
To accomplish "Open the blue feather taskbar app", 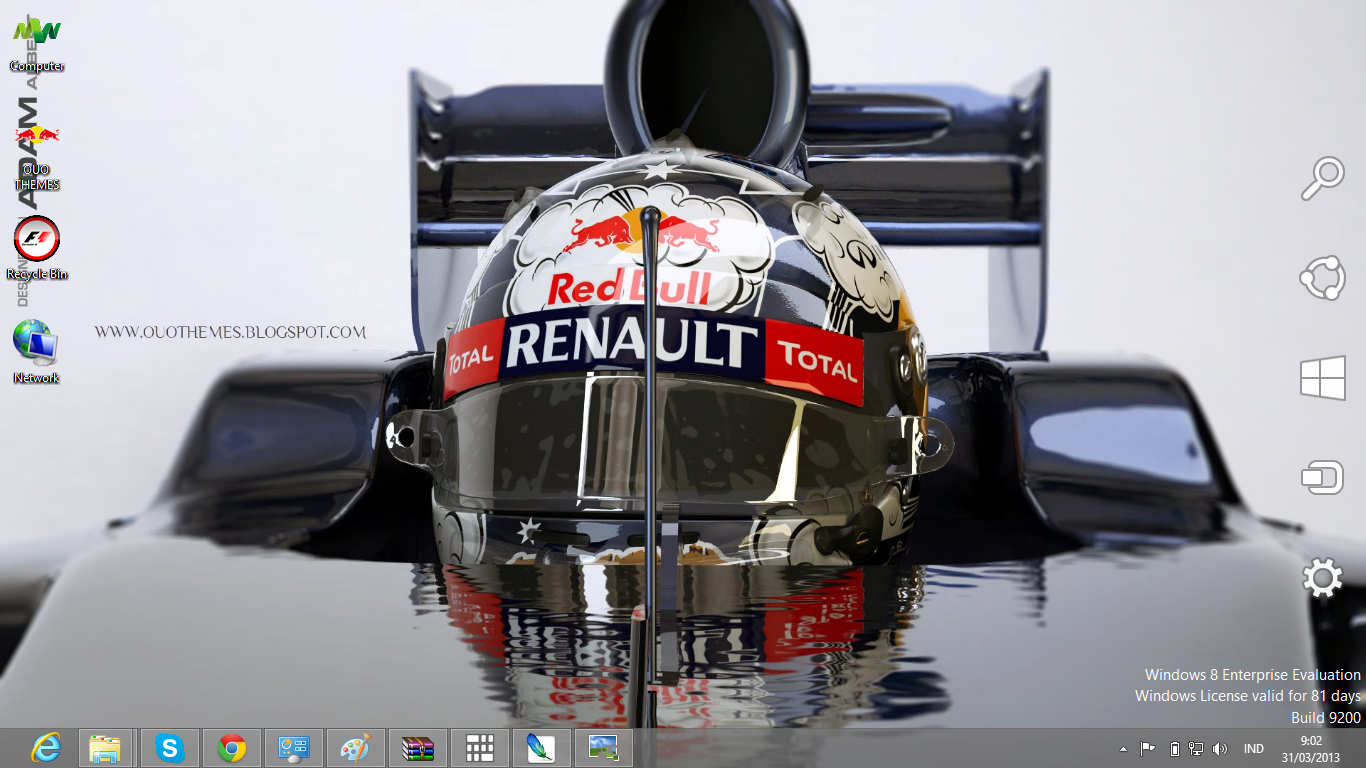I will (x=542, y=748).
